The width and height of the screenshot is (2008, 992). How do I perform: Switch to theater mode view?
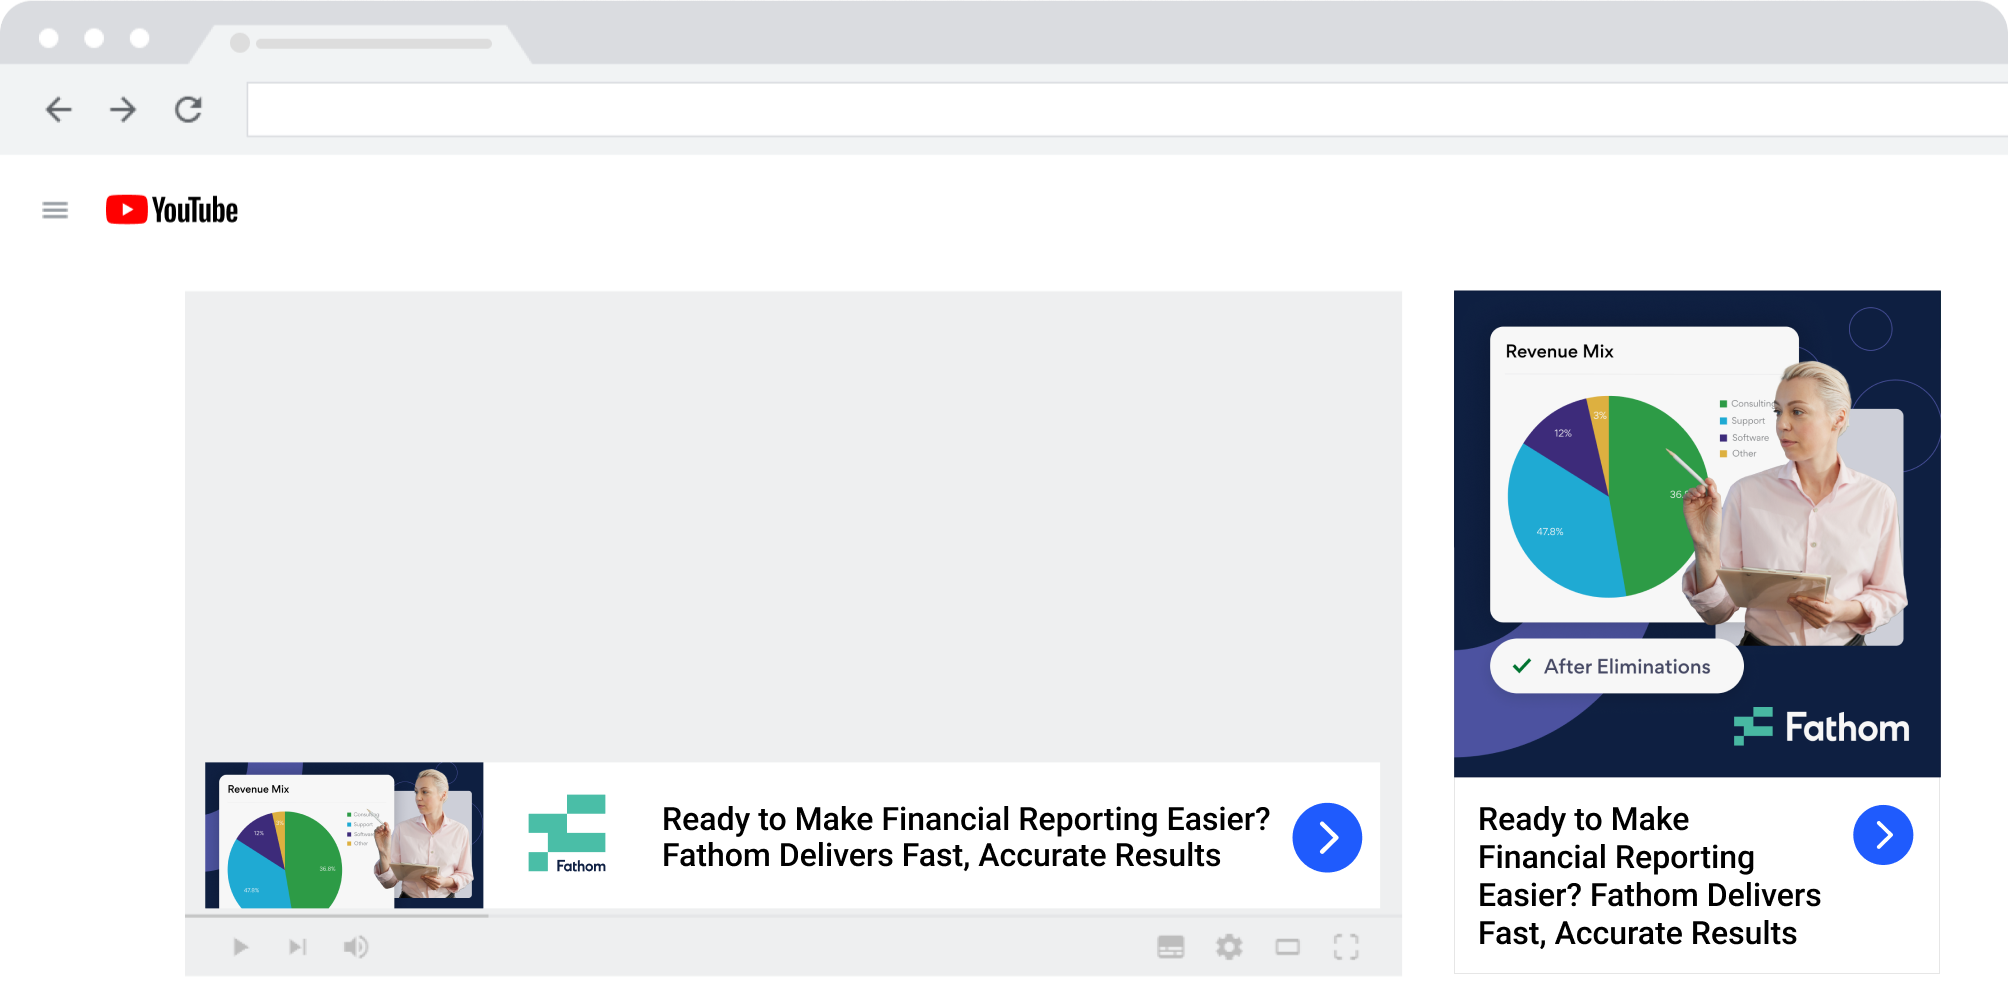click(1287, 946)
